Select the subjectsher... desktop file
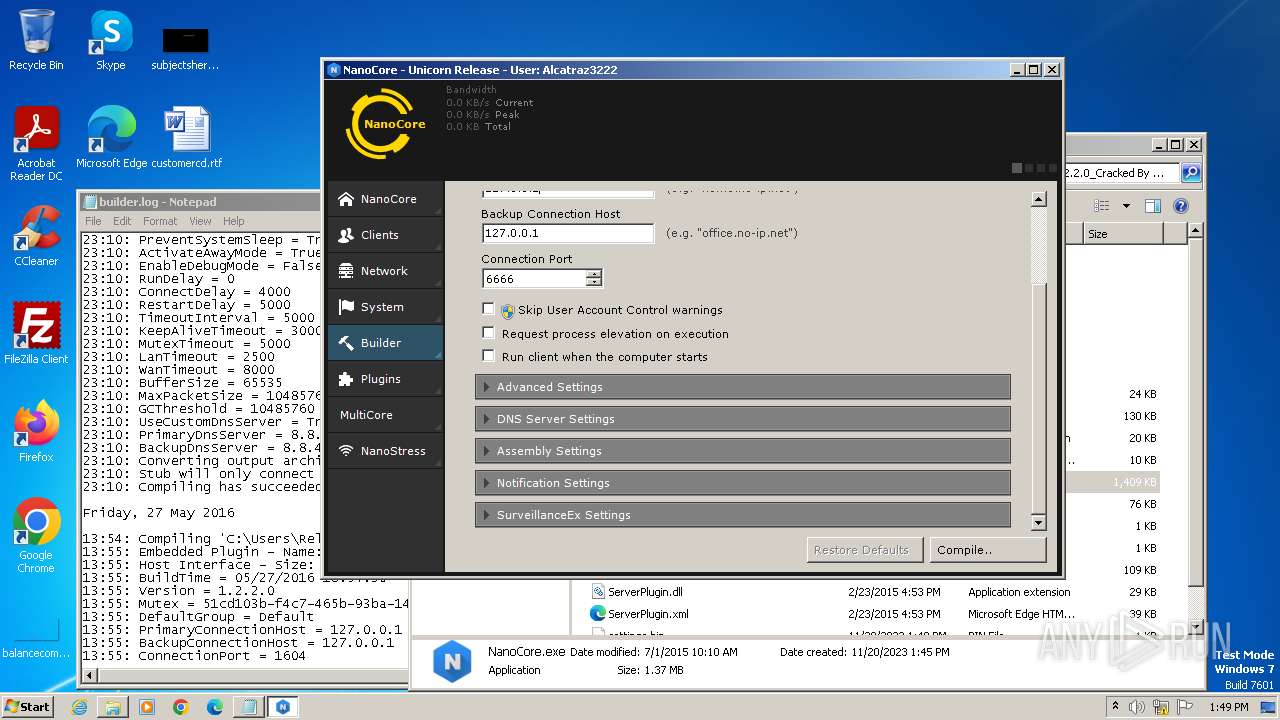This screenshot has width=1280, height=720. pyautogui.click(x=185, y=47)
